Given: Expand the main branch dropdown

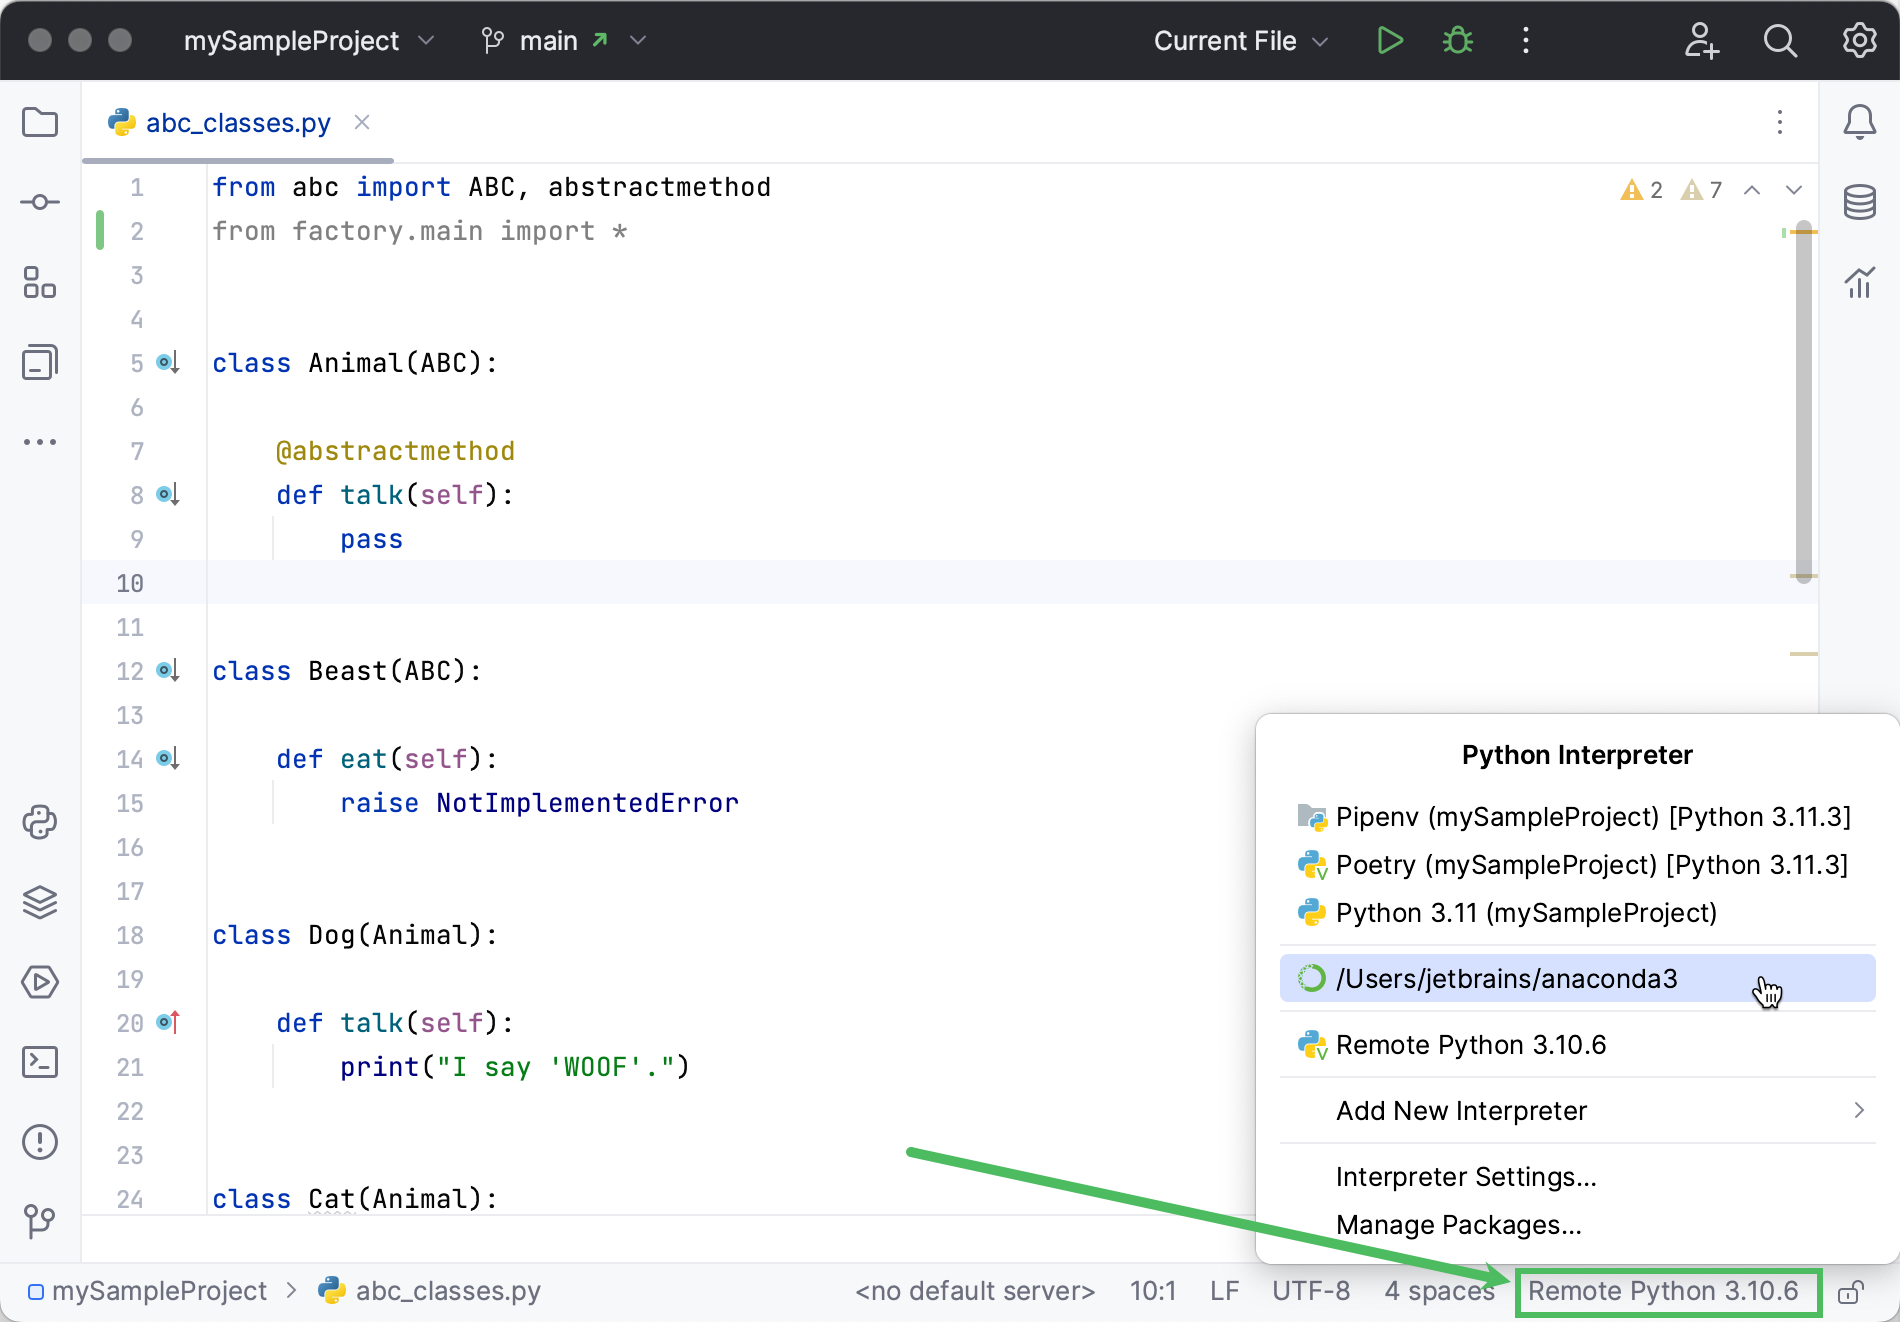Looking at the screenshot, I should tap(563, 40).
